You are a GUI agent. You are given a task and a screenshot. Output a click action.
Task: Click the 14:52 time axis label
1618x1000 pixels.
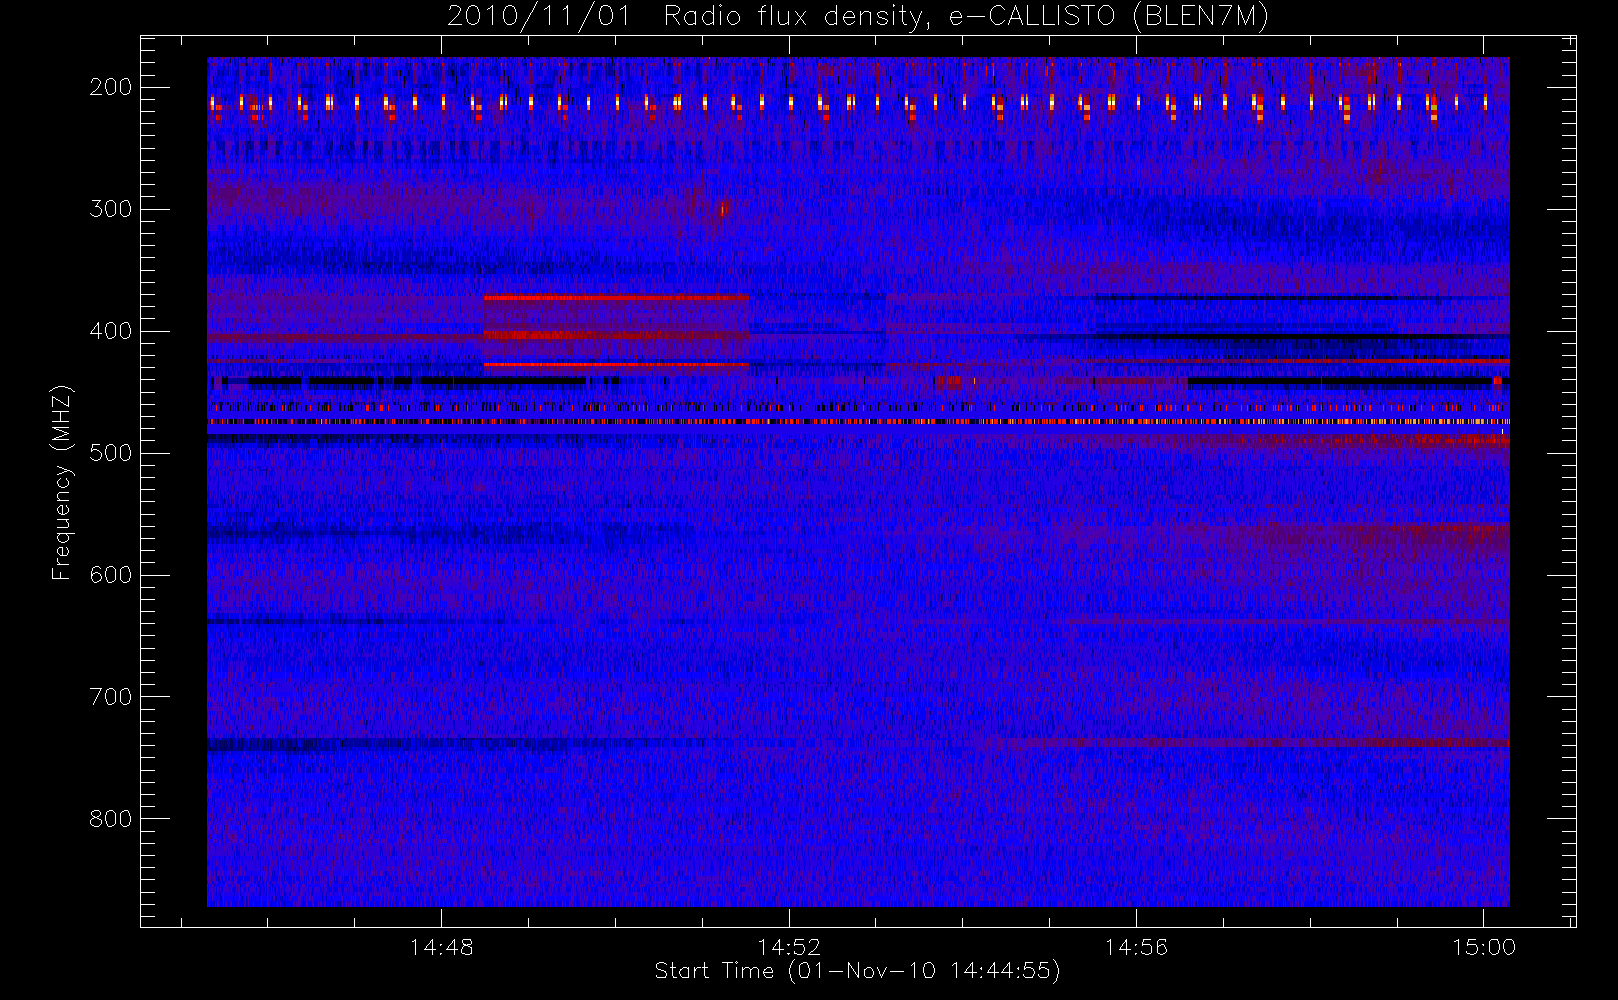(x=789, y=947)
